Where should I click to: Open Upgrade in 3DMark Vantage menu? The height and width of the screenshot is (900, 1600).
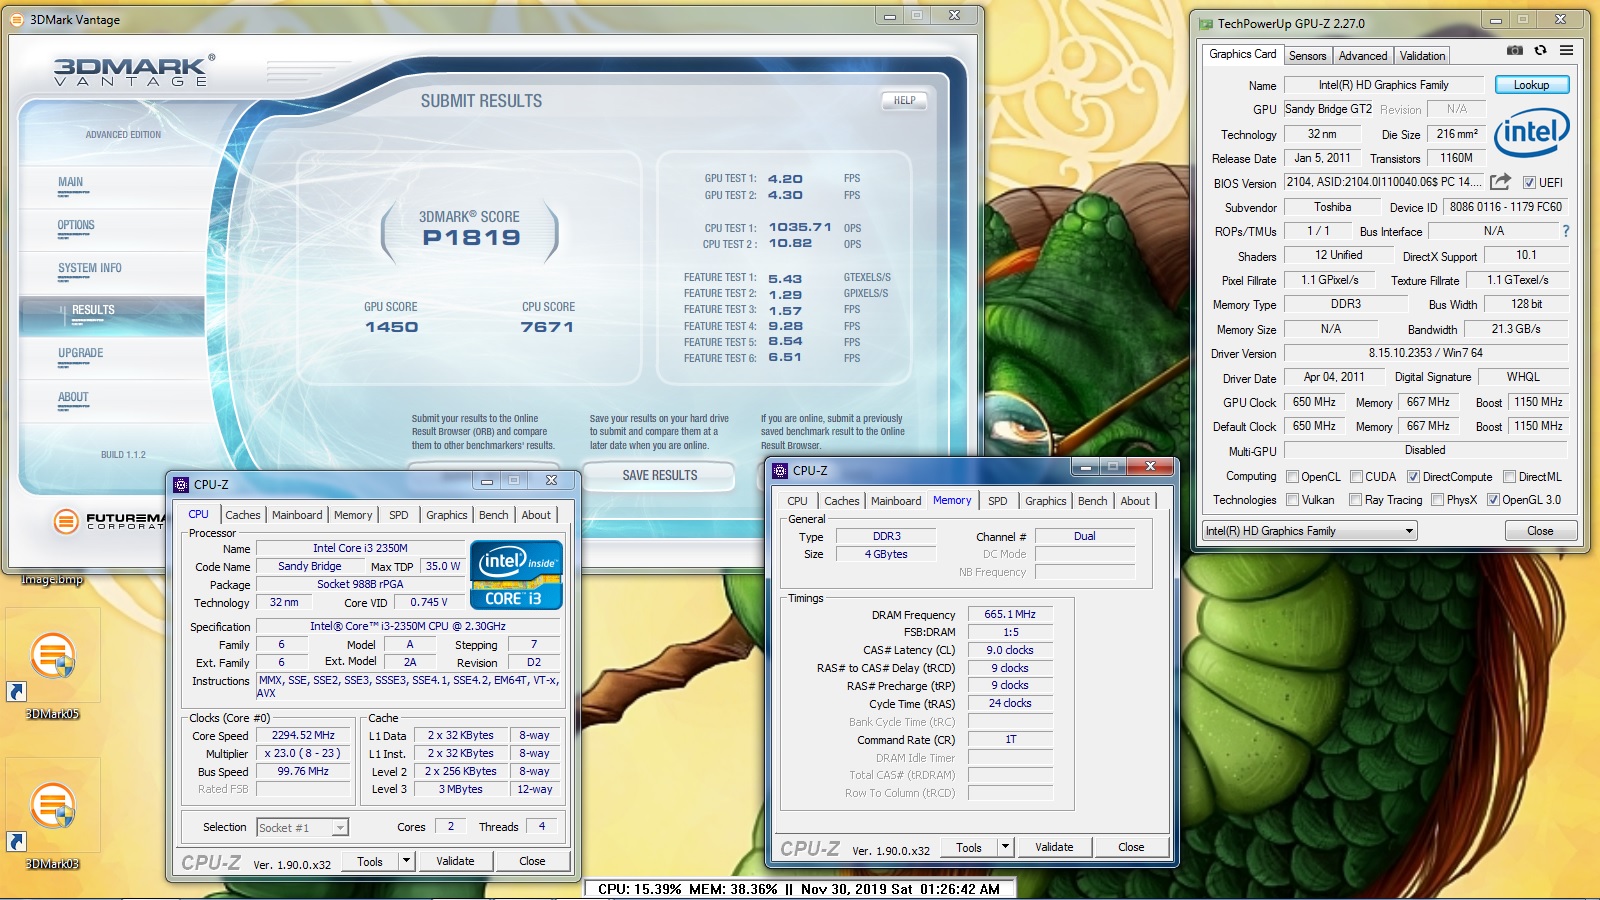pos(81,353)
